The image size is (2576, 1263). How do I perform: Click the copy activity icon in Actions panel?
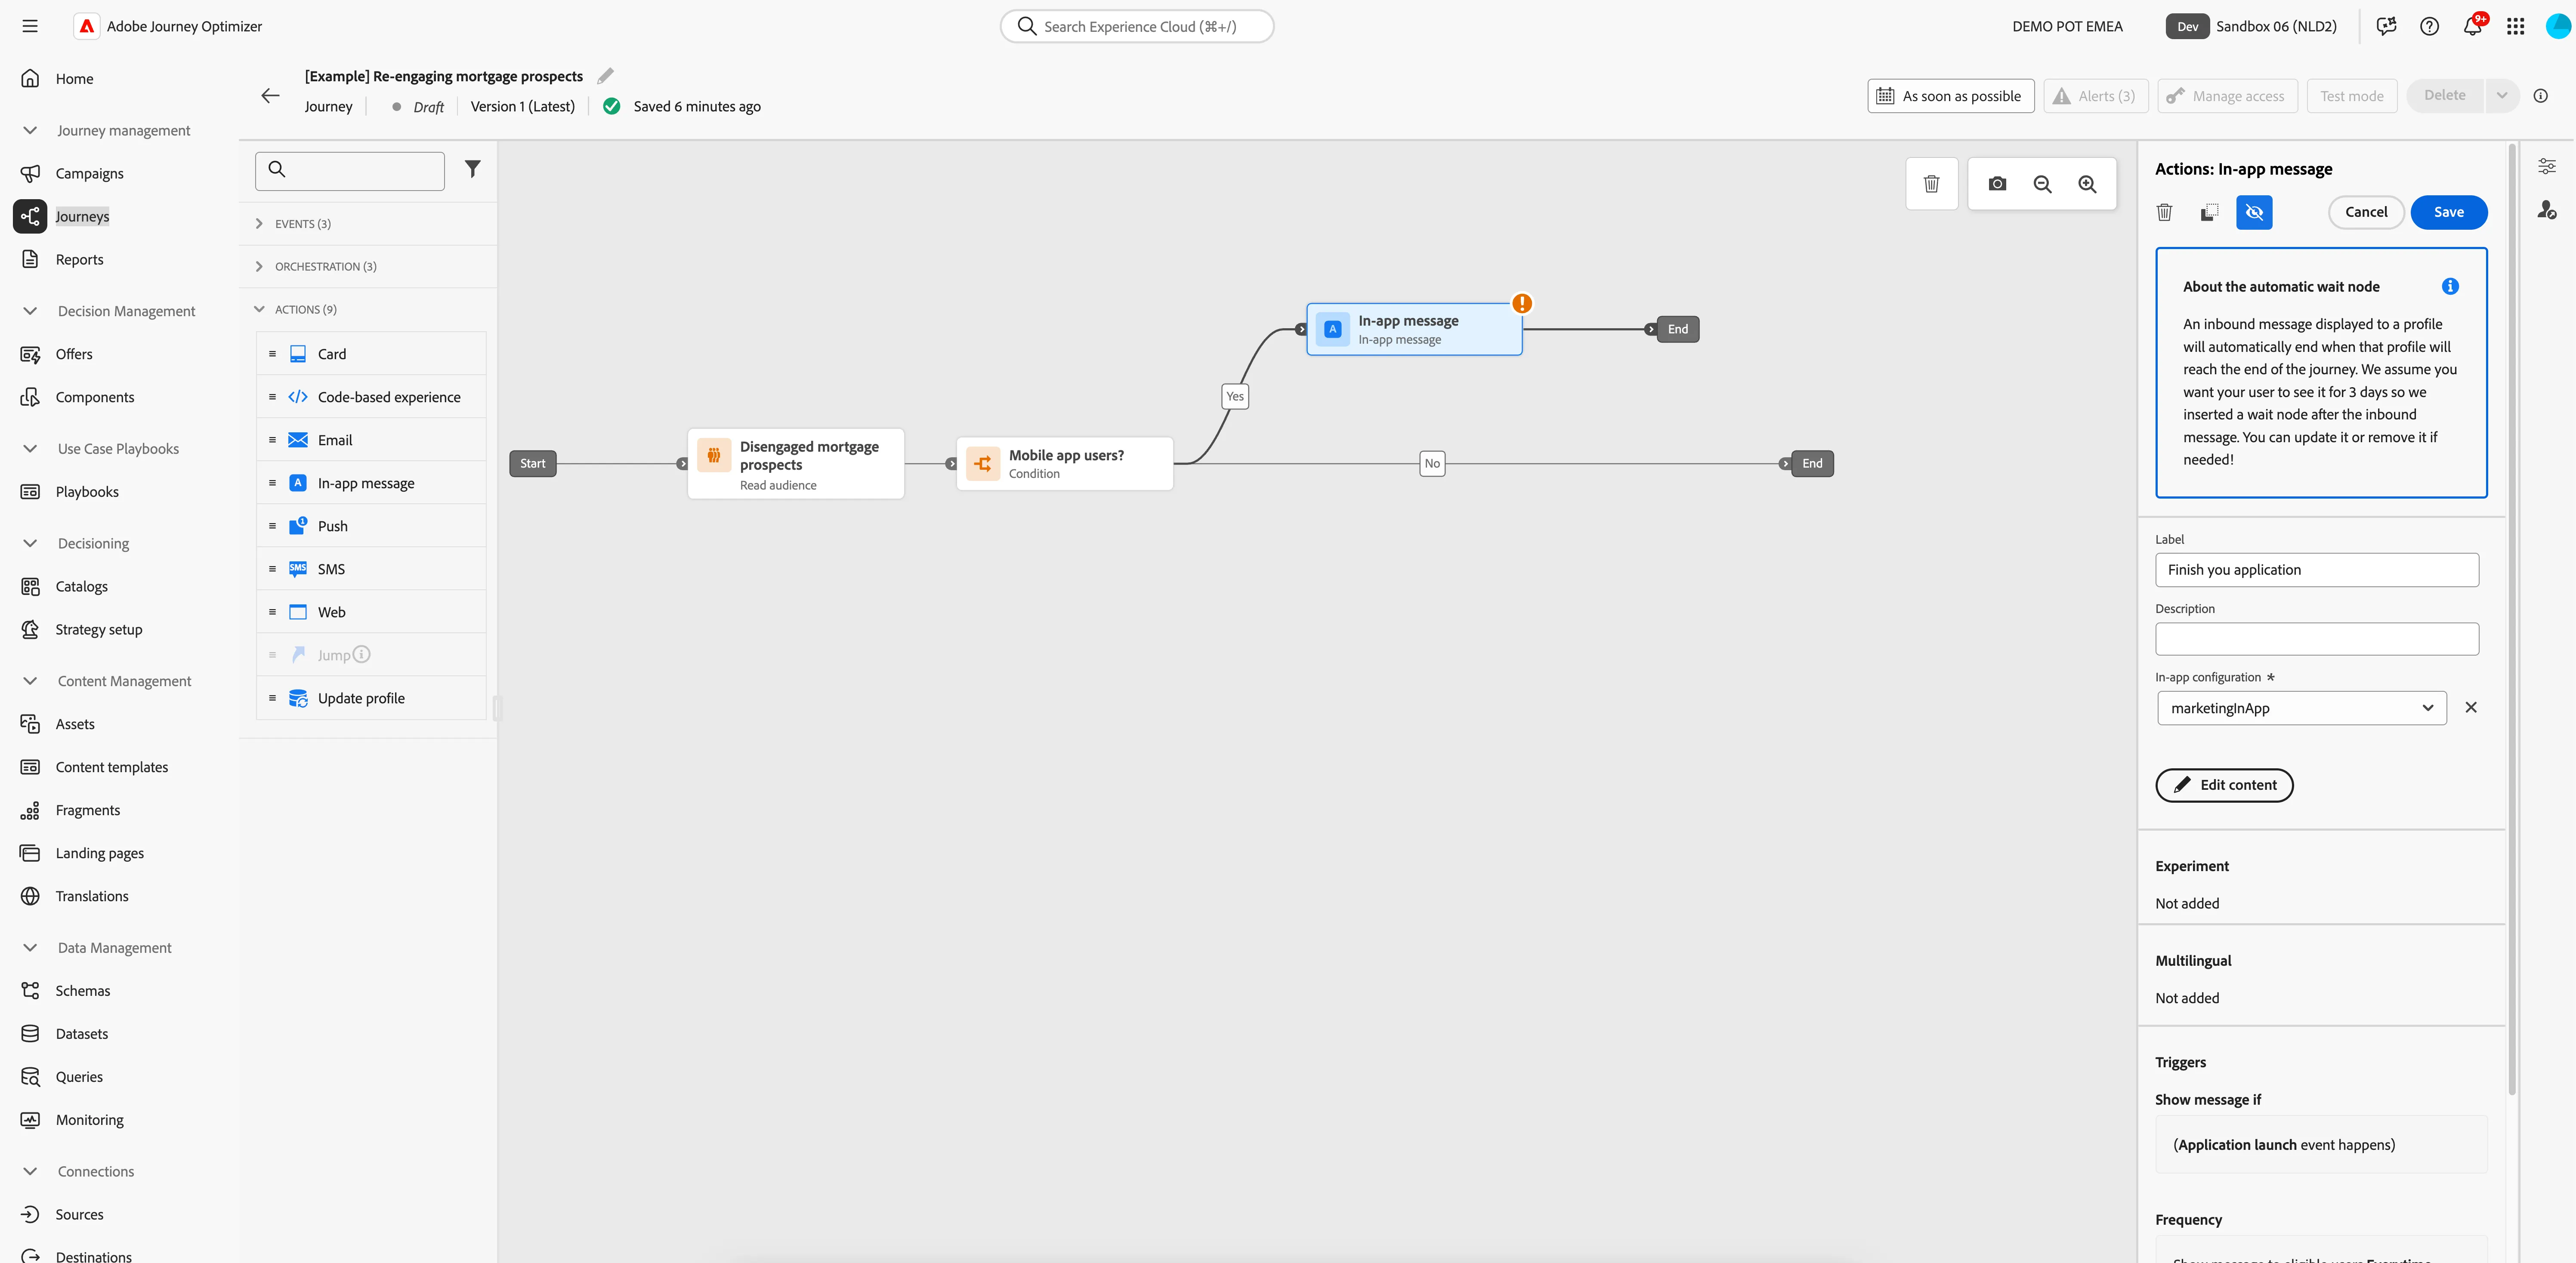point(2209,212)
